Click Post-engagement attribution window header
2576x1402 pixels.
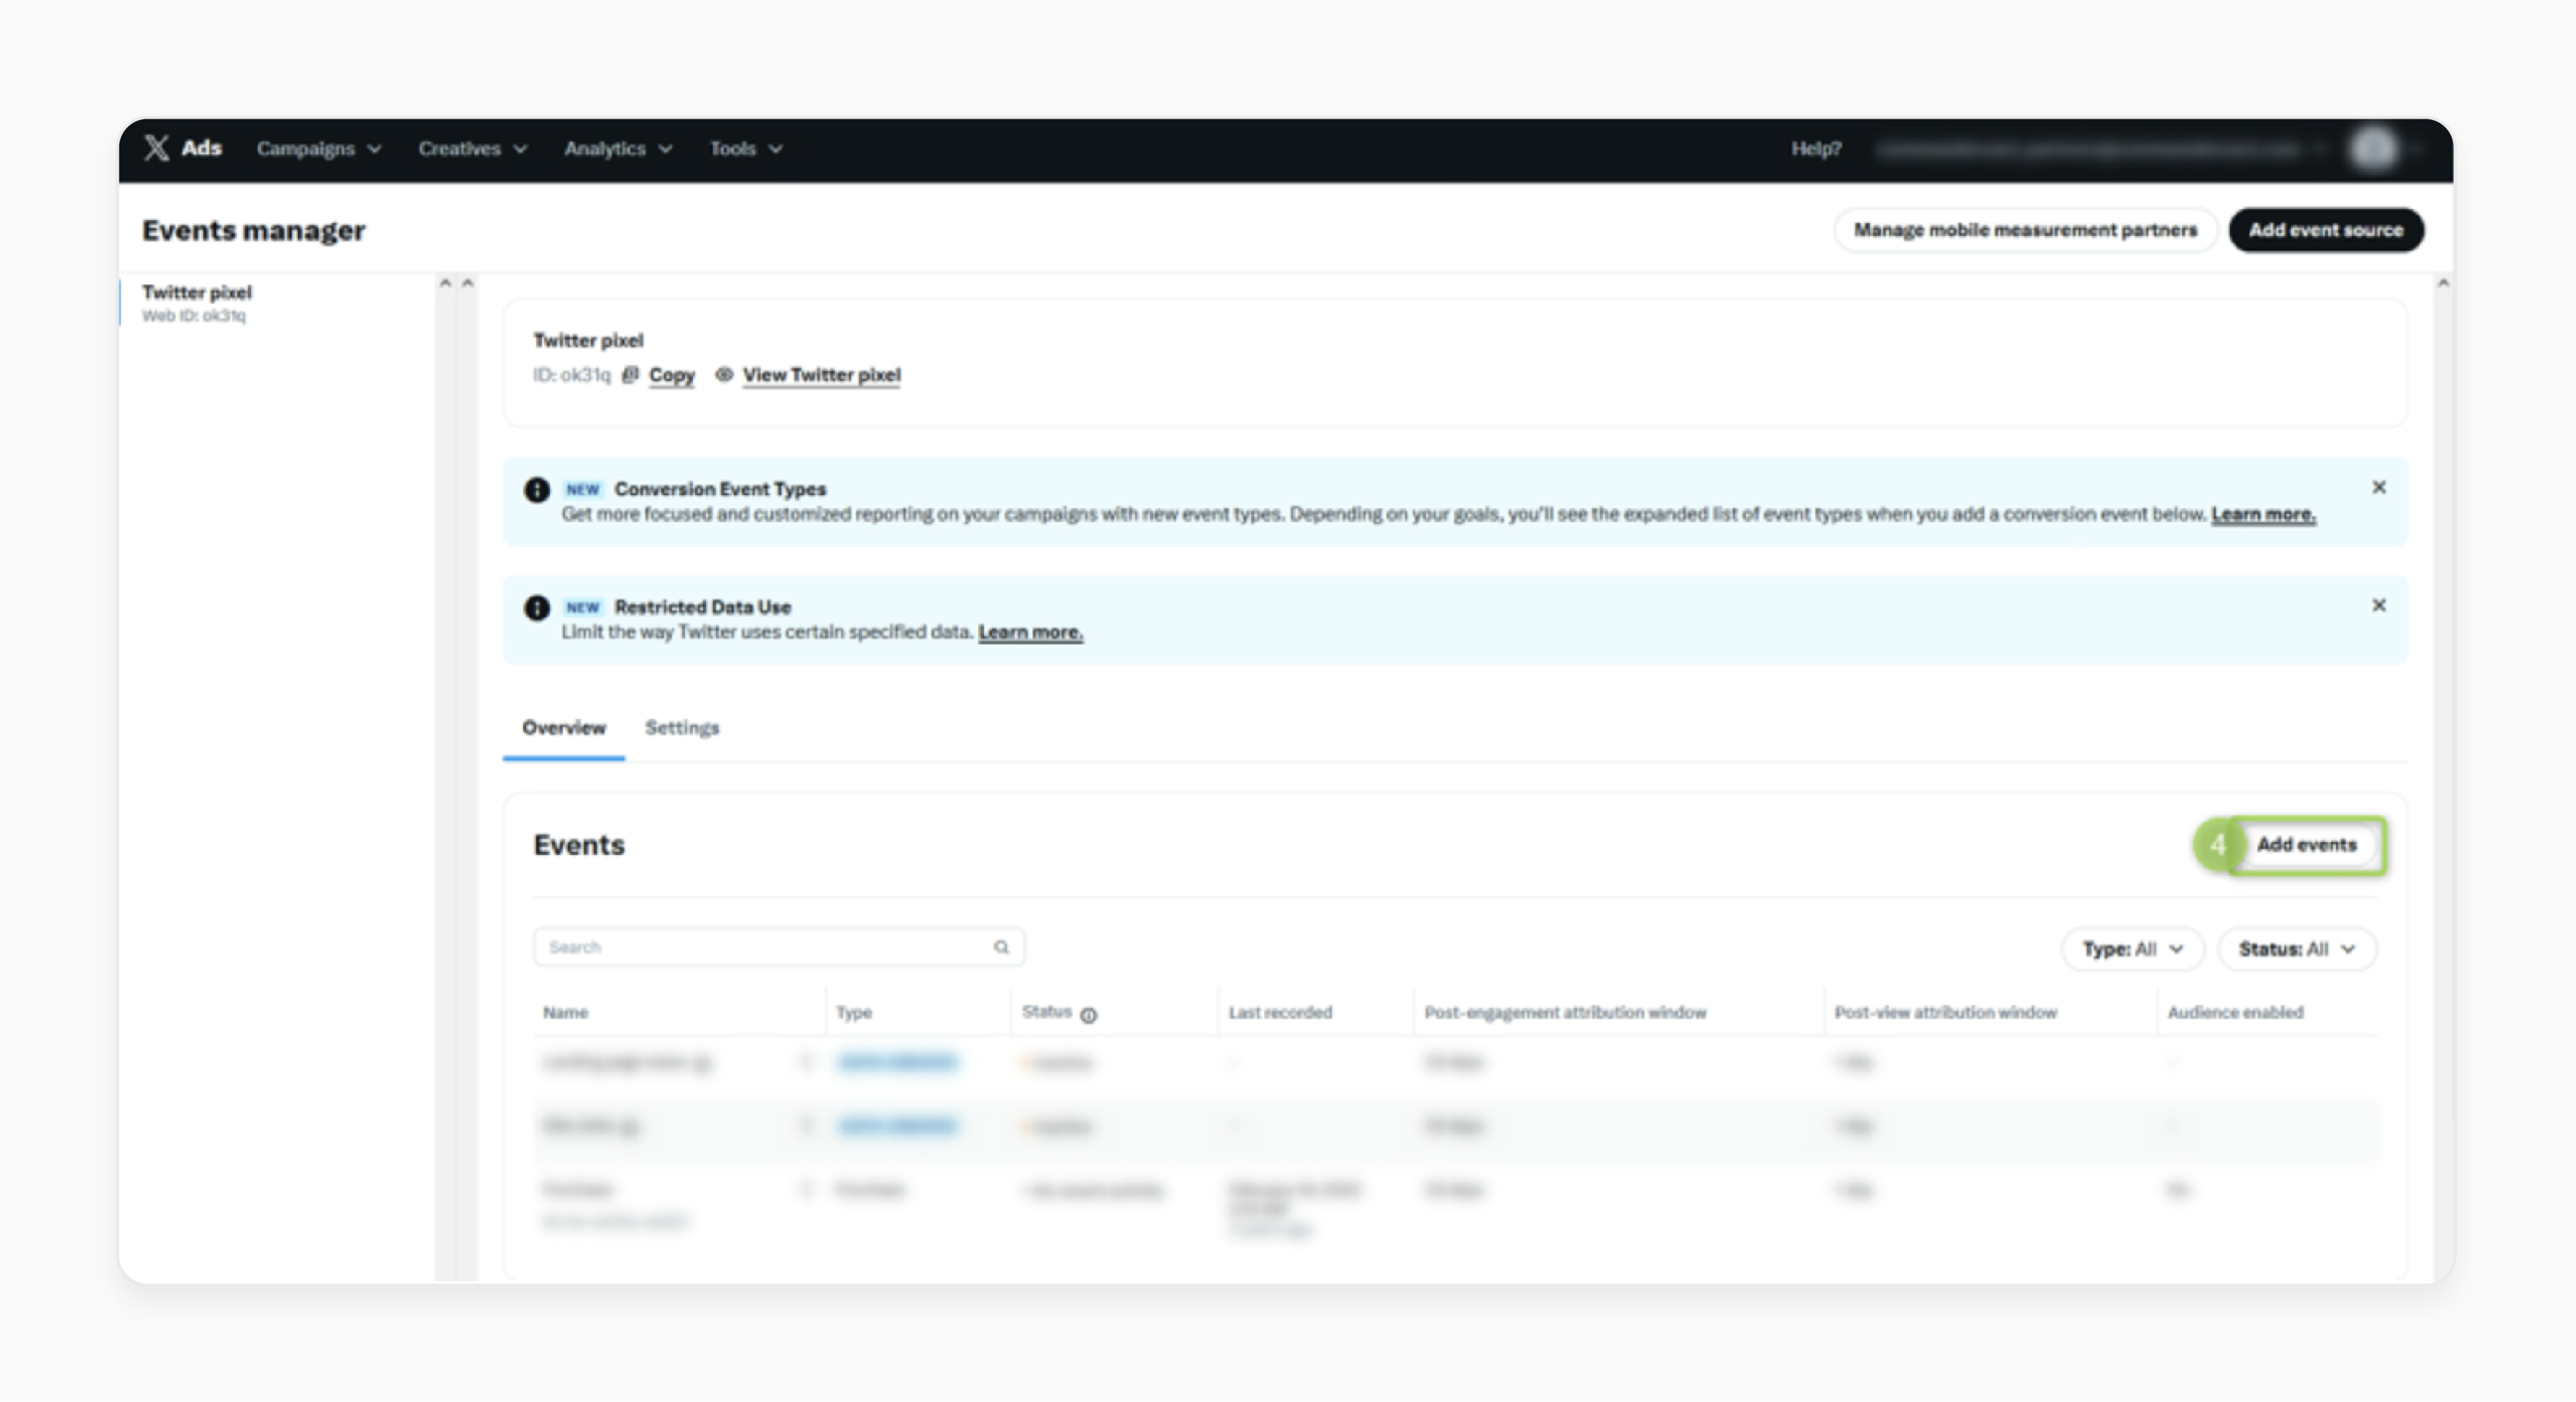tap(1565, 1013)
